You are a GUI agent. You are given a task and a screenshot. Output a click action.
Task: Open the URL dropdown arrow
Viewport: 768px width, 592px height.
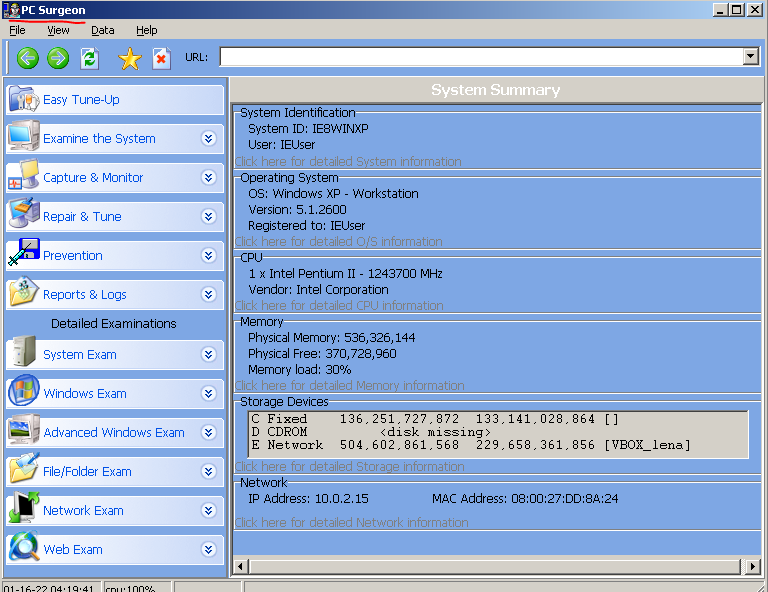750,57
